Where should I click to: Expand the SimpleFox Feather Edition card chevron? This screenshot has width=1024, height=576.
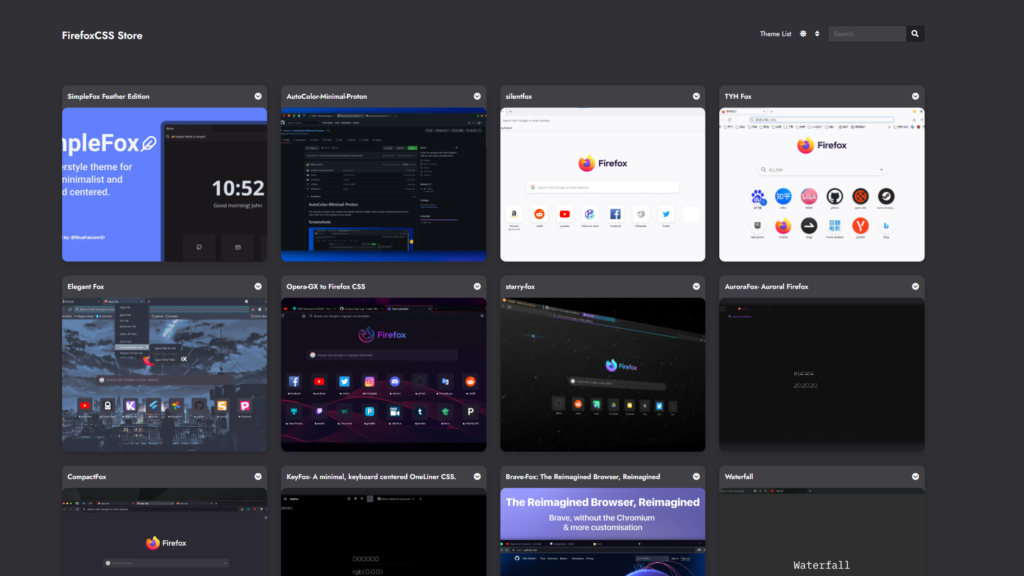[258, 96]
